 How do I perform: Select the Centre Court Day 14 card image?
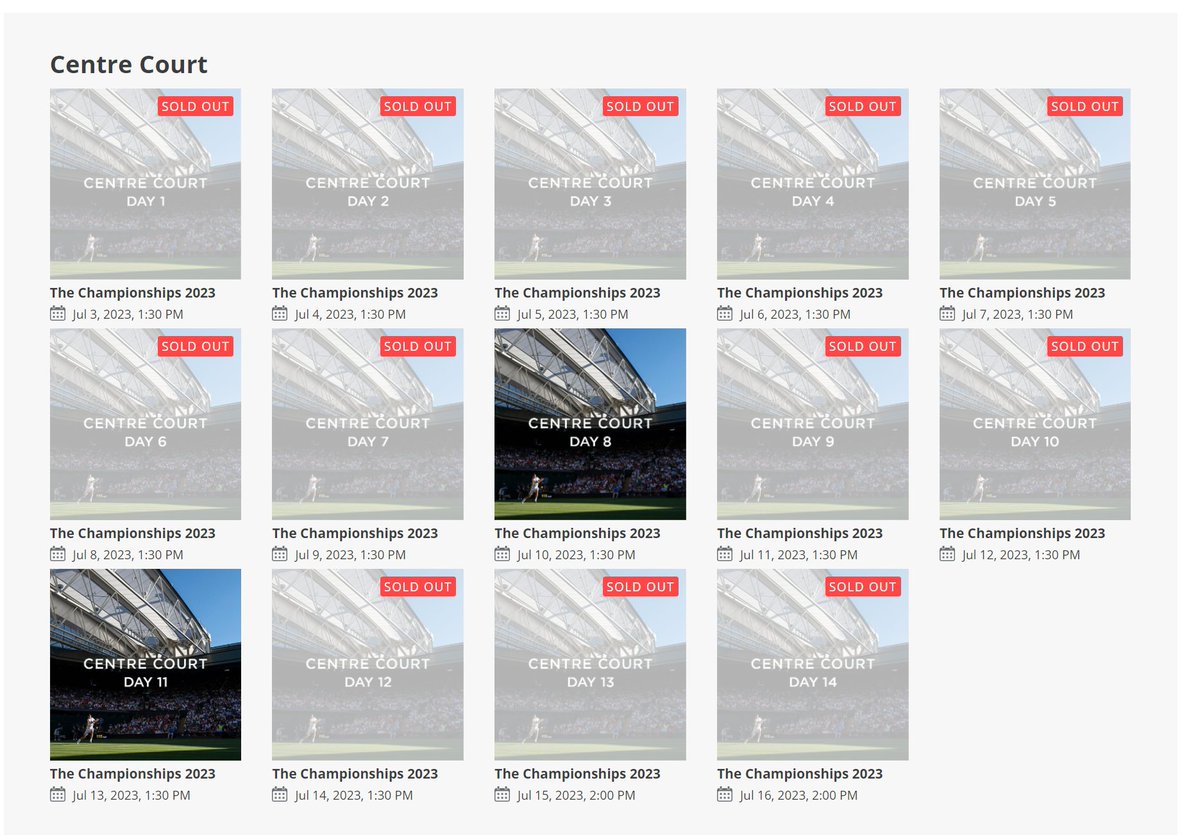[812, 664]
